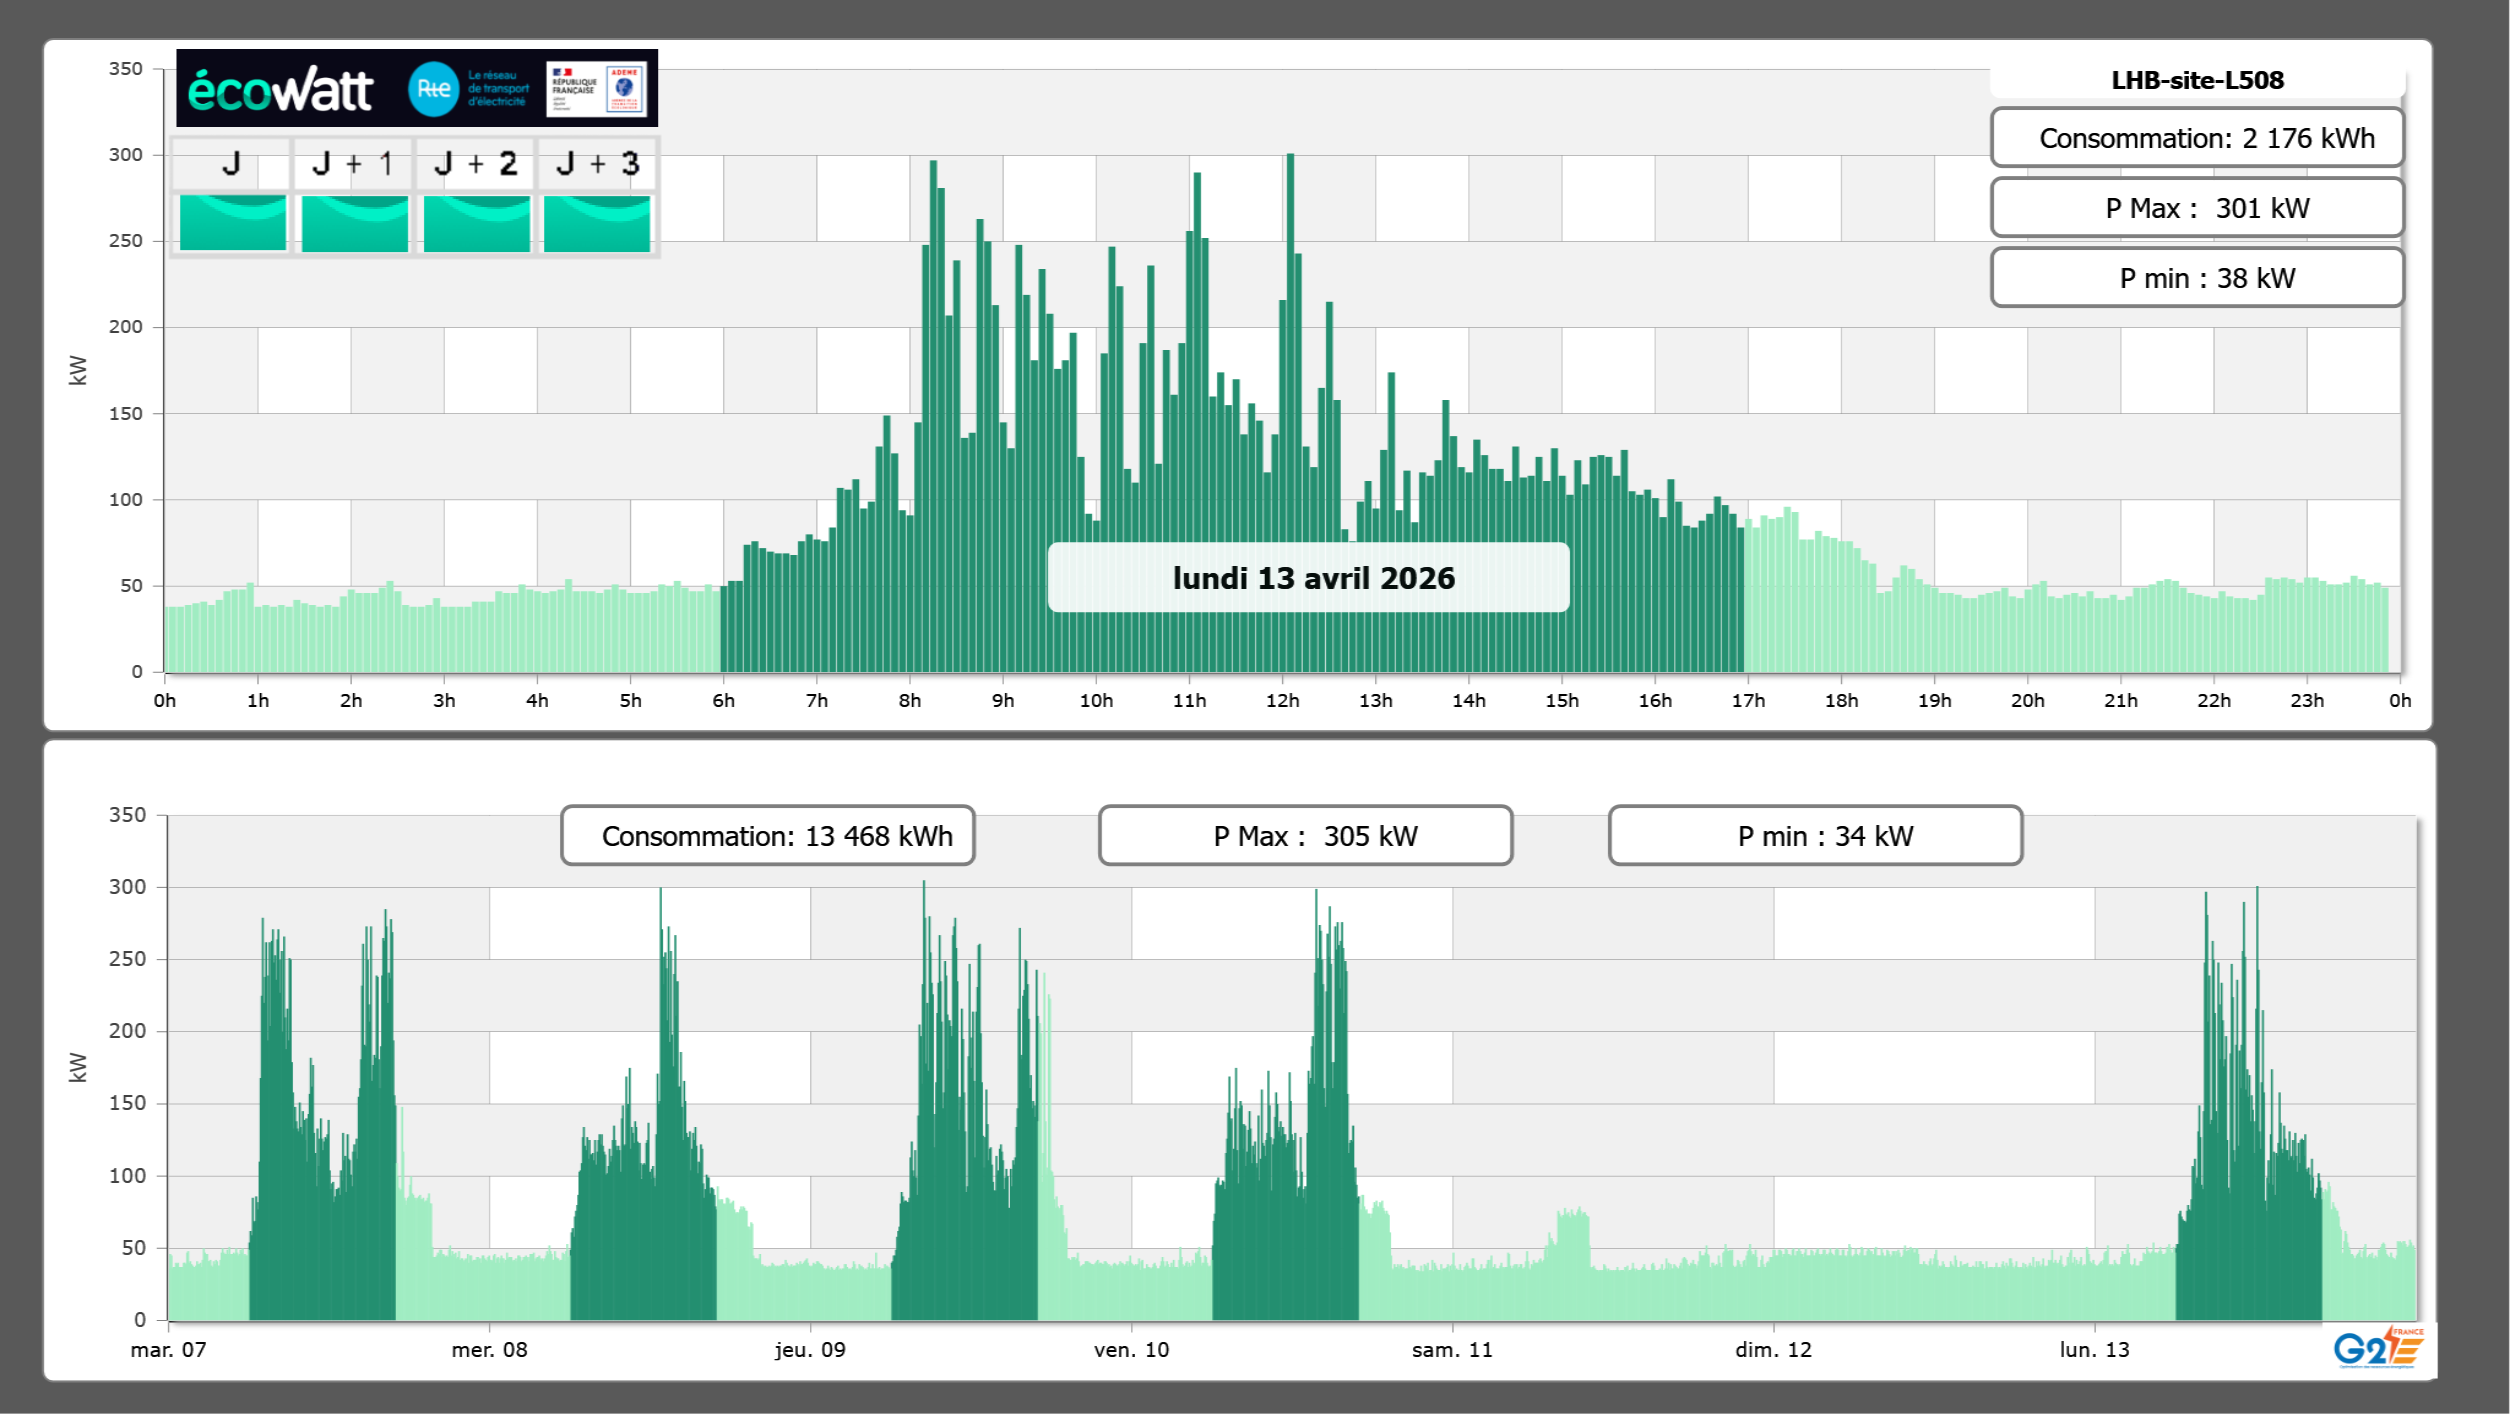This screenshot has height=1415, width=2511.
Task: Click the P Max : 305 kW box
Action: click(1305, 835)
